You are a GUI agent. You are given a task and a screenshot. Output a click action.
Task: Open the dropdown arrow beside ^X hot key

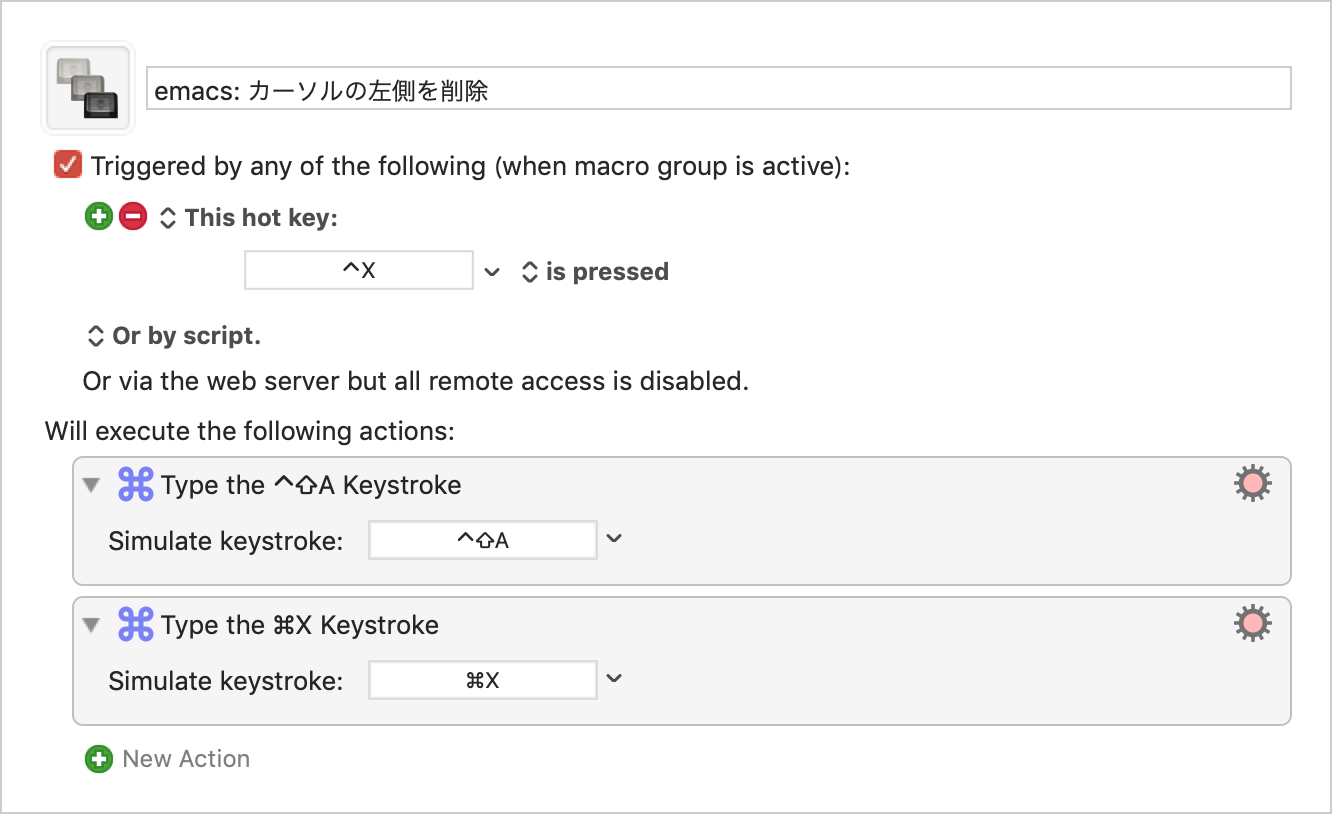pyautogui.click(x=492, y=272)
